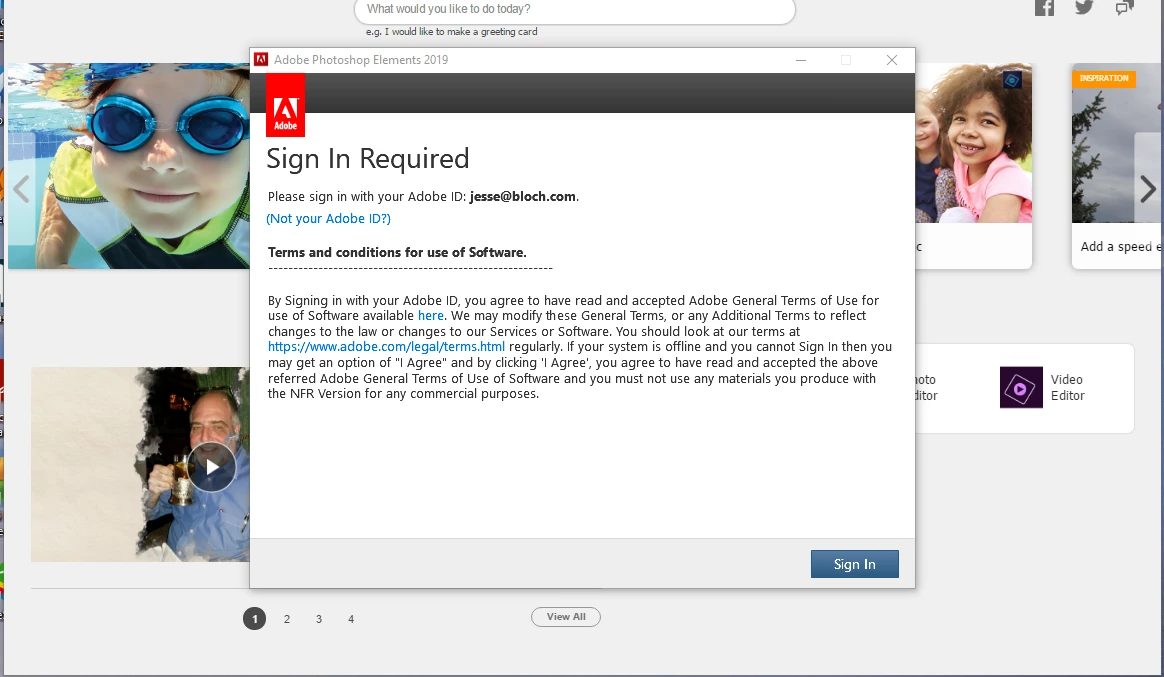This screenshot has width=1164, height=677.
Task: Play the video of man holding mug
Action: point(212,467)
